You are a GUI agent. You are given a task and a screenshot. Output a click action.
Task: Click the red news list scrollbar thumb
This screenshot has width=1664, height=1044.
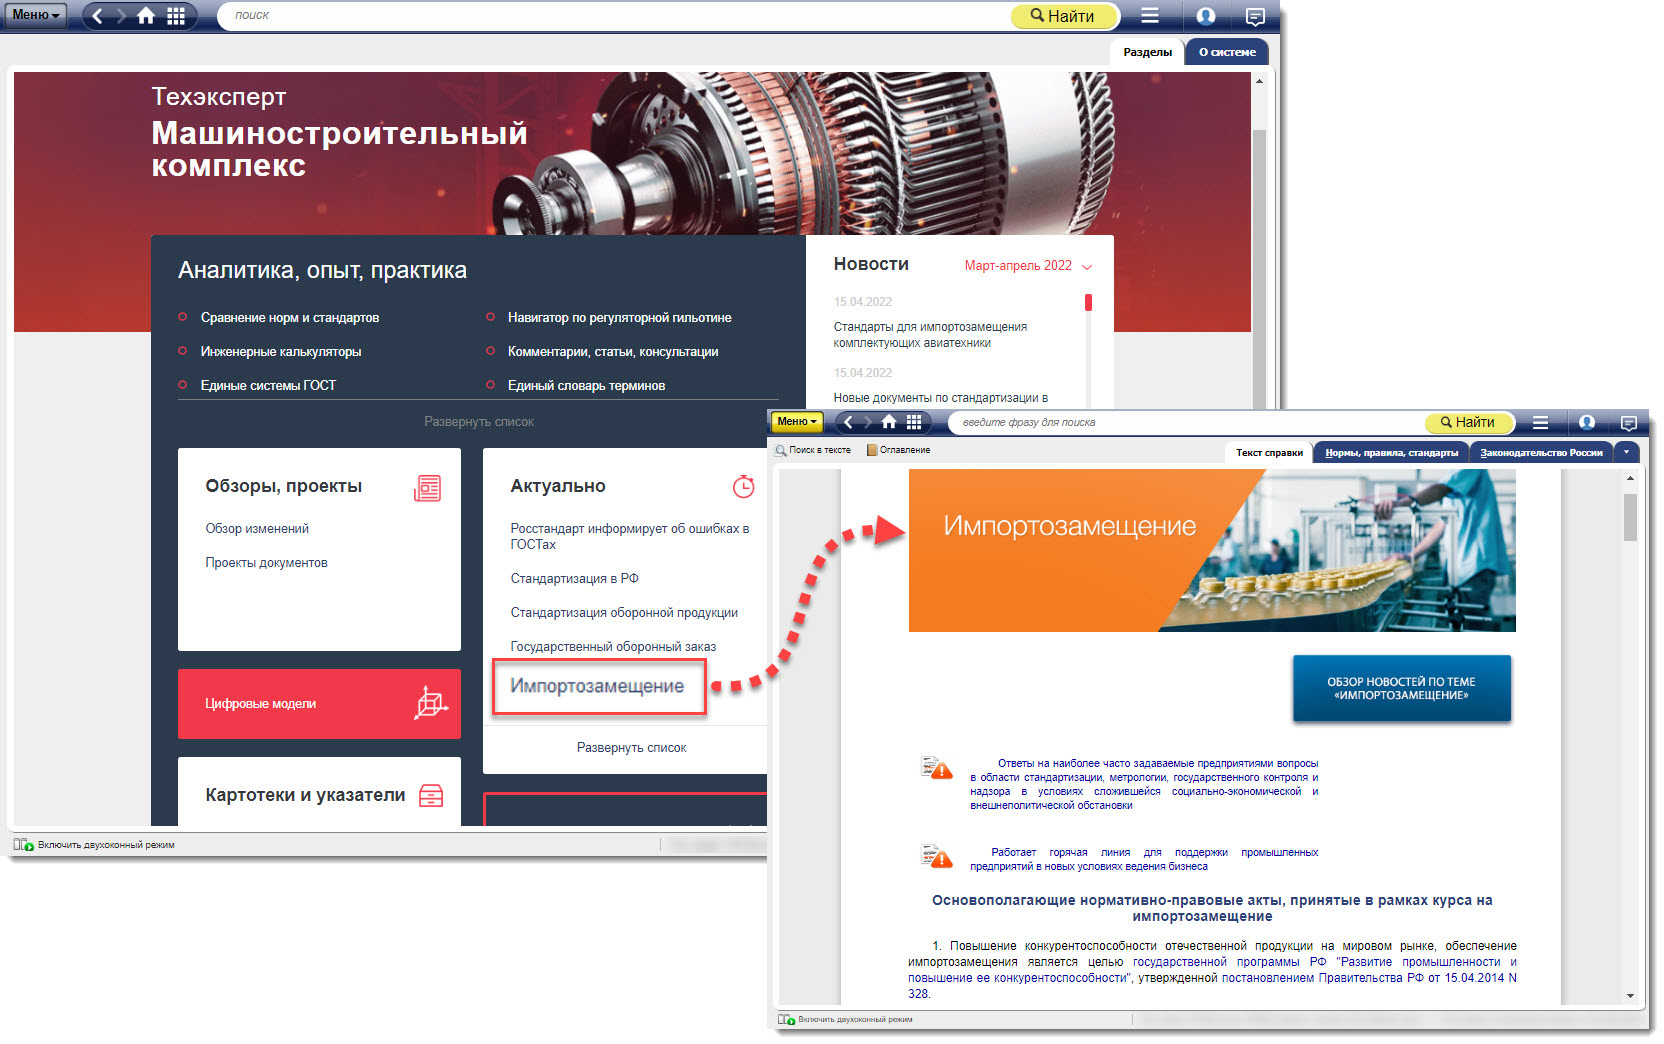point(1088,302)
